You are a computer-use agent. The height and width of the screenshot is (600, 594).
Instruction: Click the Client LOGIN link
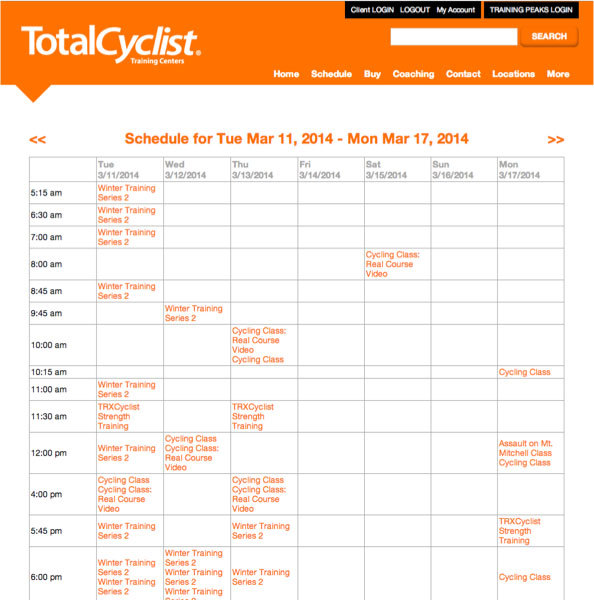[x=372, y=10]
